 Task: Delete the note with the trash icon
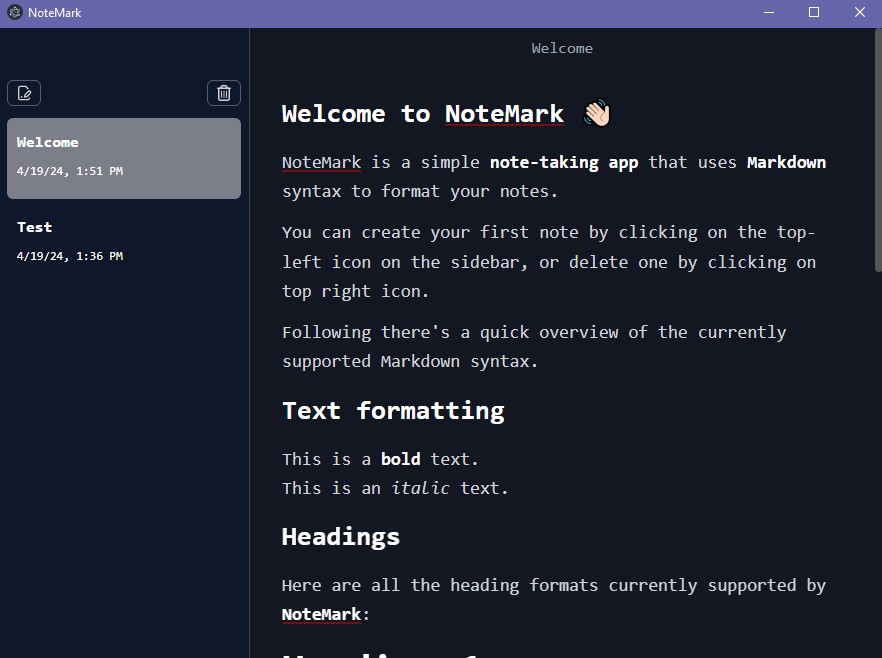pos(224,93)
